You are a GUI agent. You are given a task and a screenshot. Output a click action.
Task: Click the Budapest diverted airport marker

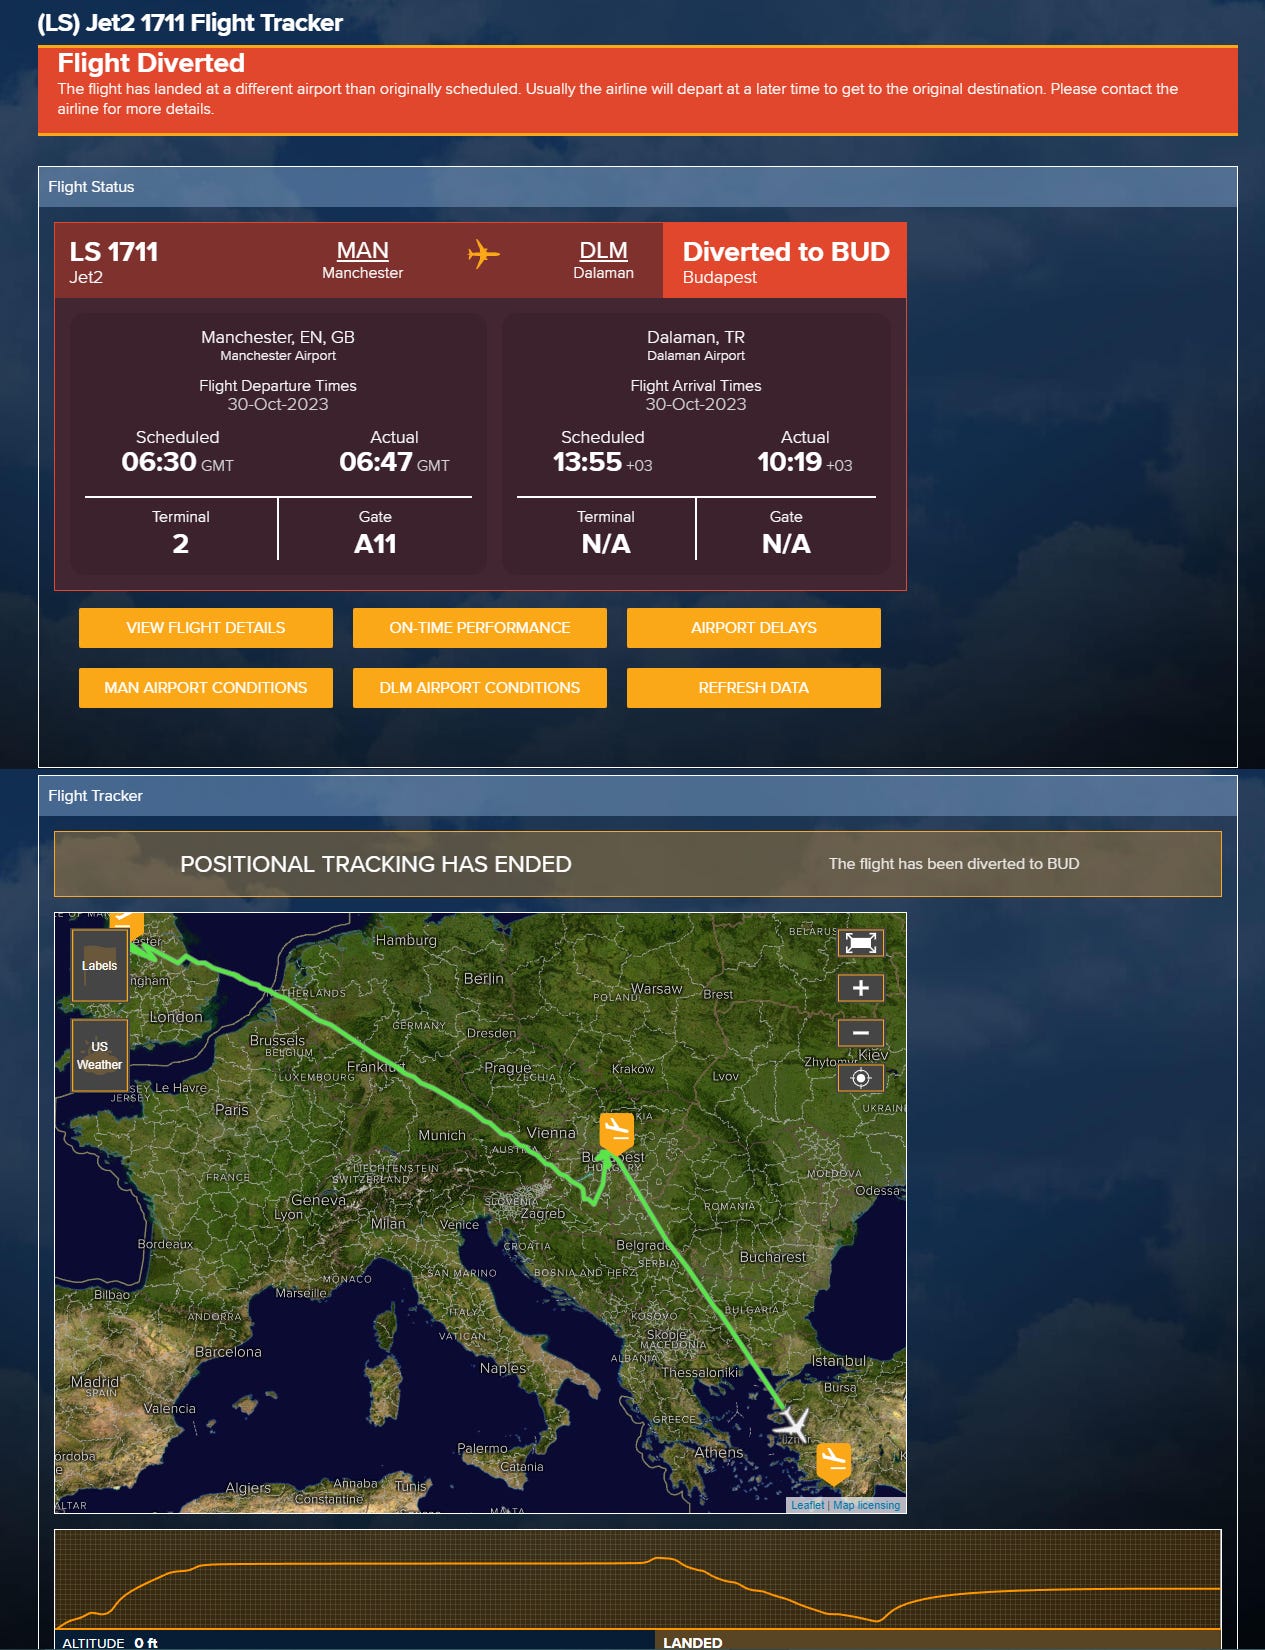pos(617,1132)
